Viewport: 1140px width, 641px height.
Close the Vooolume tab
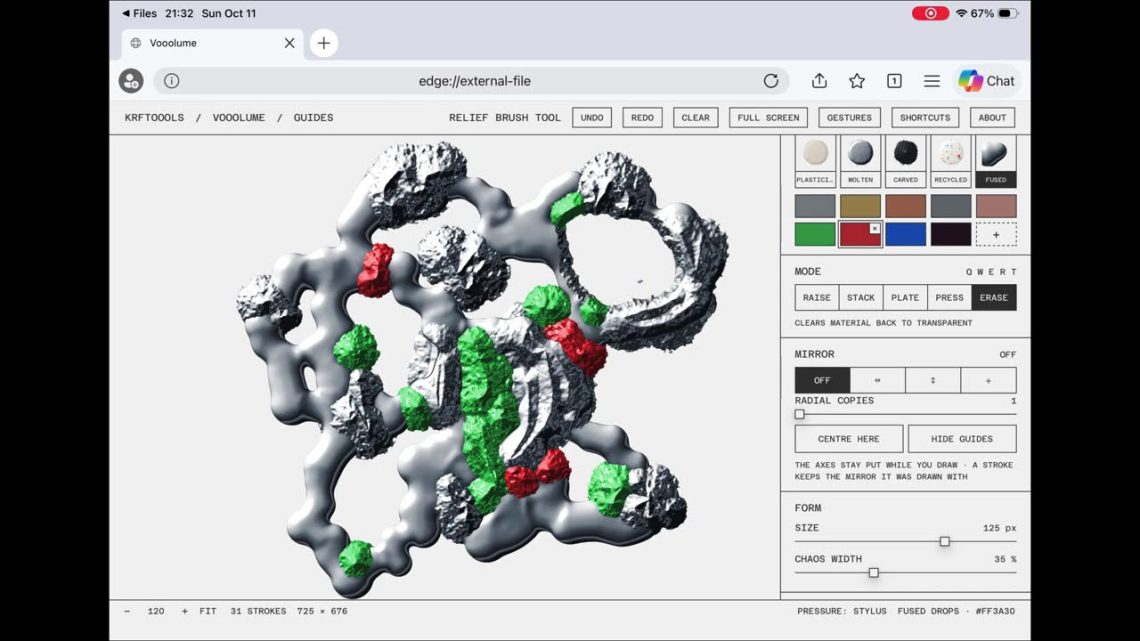click(x=289, y=43)
